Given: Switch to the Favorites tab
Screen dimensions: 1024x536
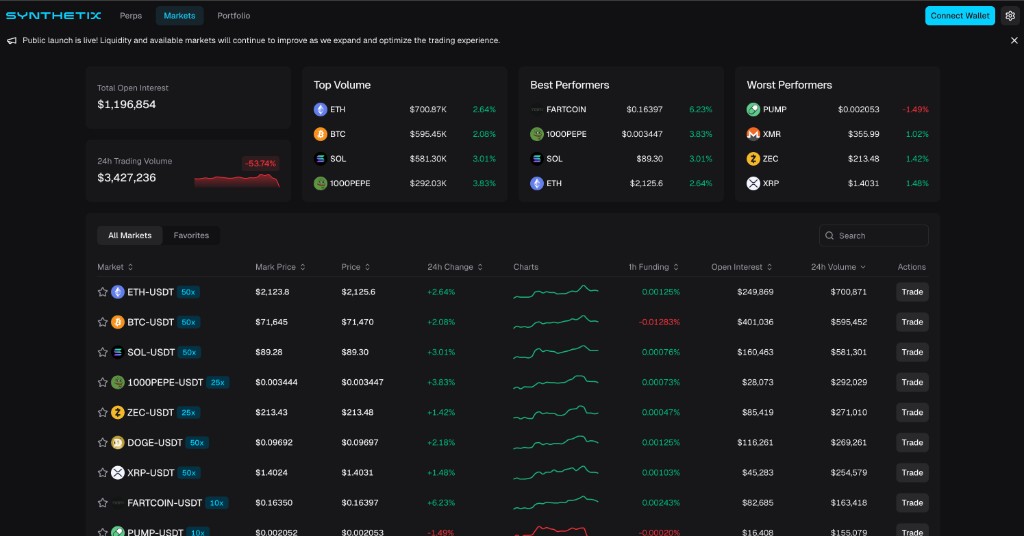Looking at the screenshot, I should point(191,236).
